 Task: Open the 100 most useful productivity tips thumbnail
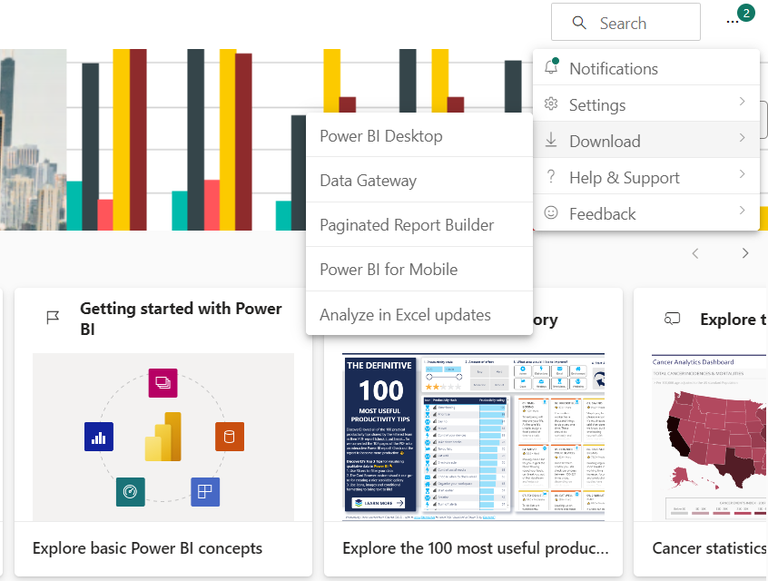(473, 437)
